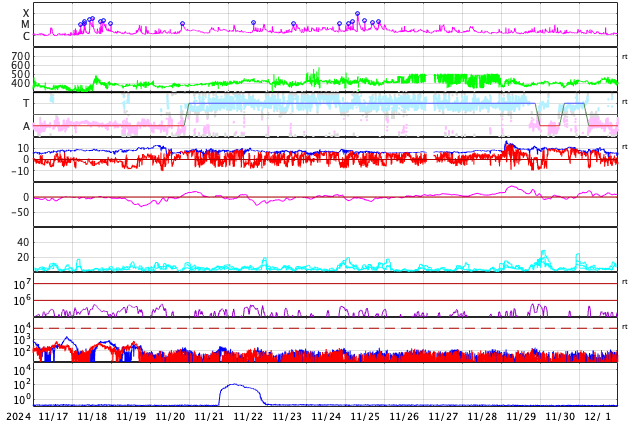Screen dimensions: 634x424
Task: Click the 12/ 1 date label
Action: (599, 416)
